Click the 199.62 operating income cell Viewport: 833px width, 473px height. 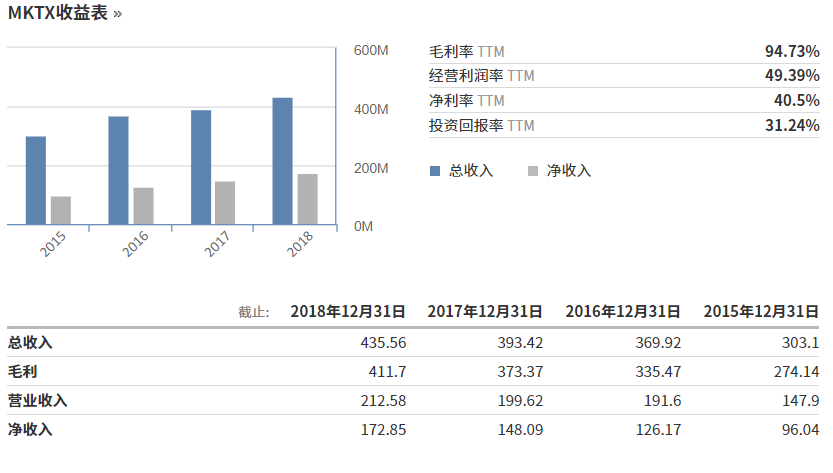pyautogui.click(x=520, y=401)
